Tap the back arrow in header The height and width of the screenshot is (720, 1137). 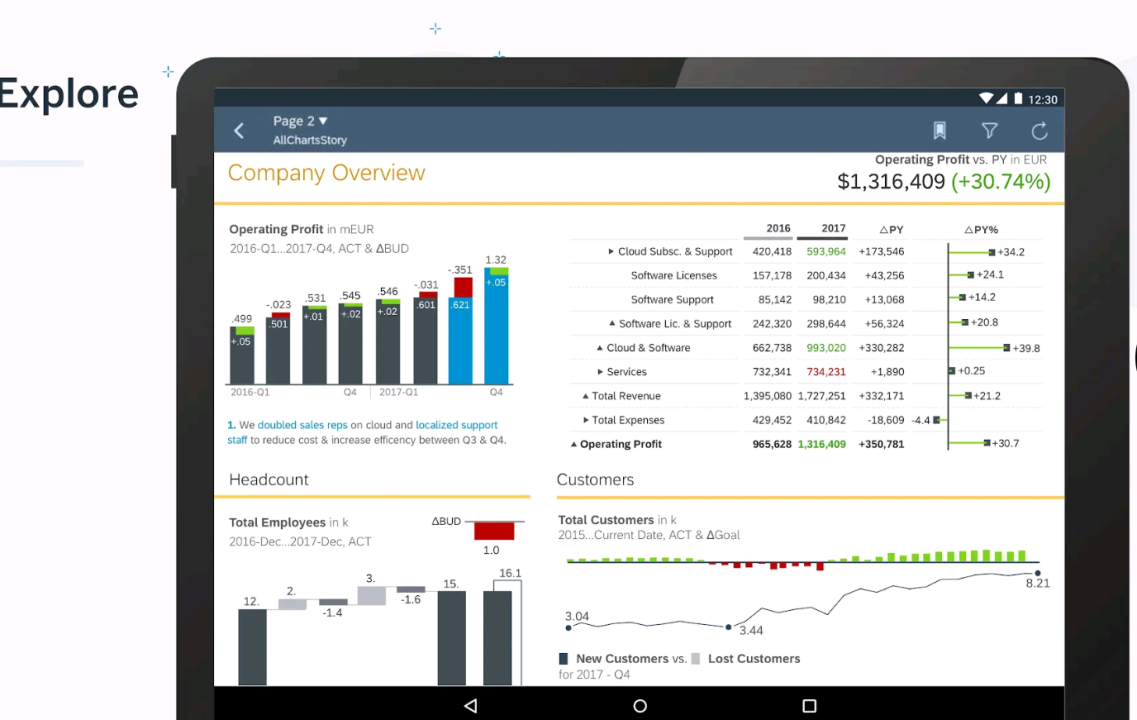click(239, 131)
